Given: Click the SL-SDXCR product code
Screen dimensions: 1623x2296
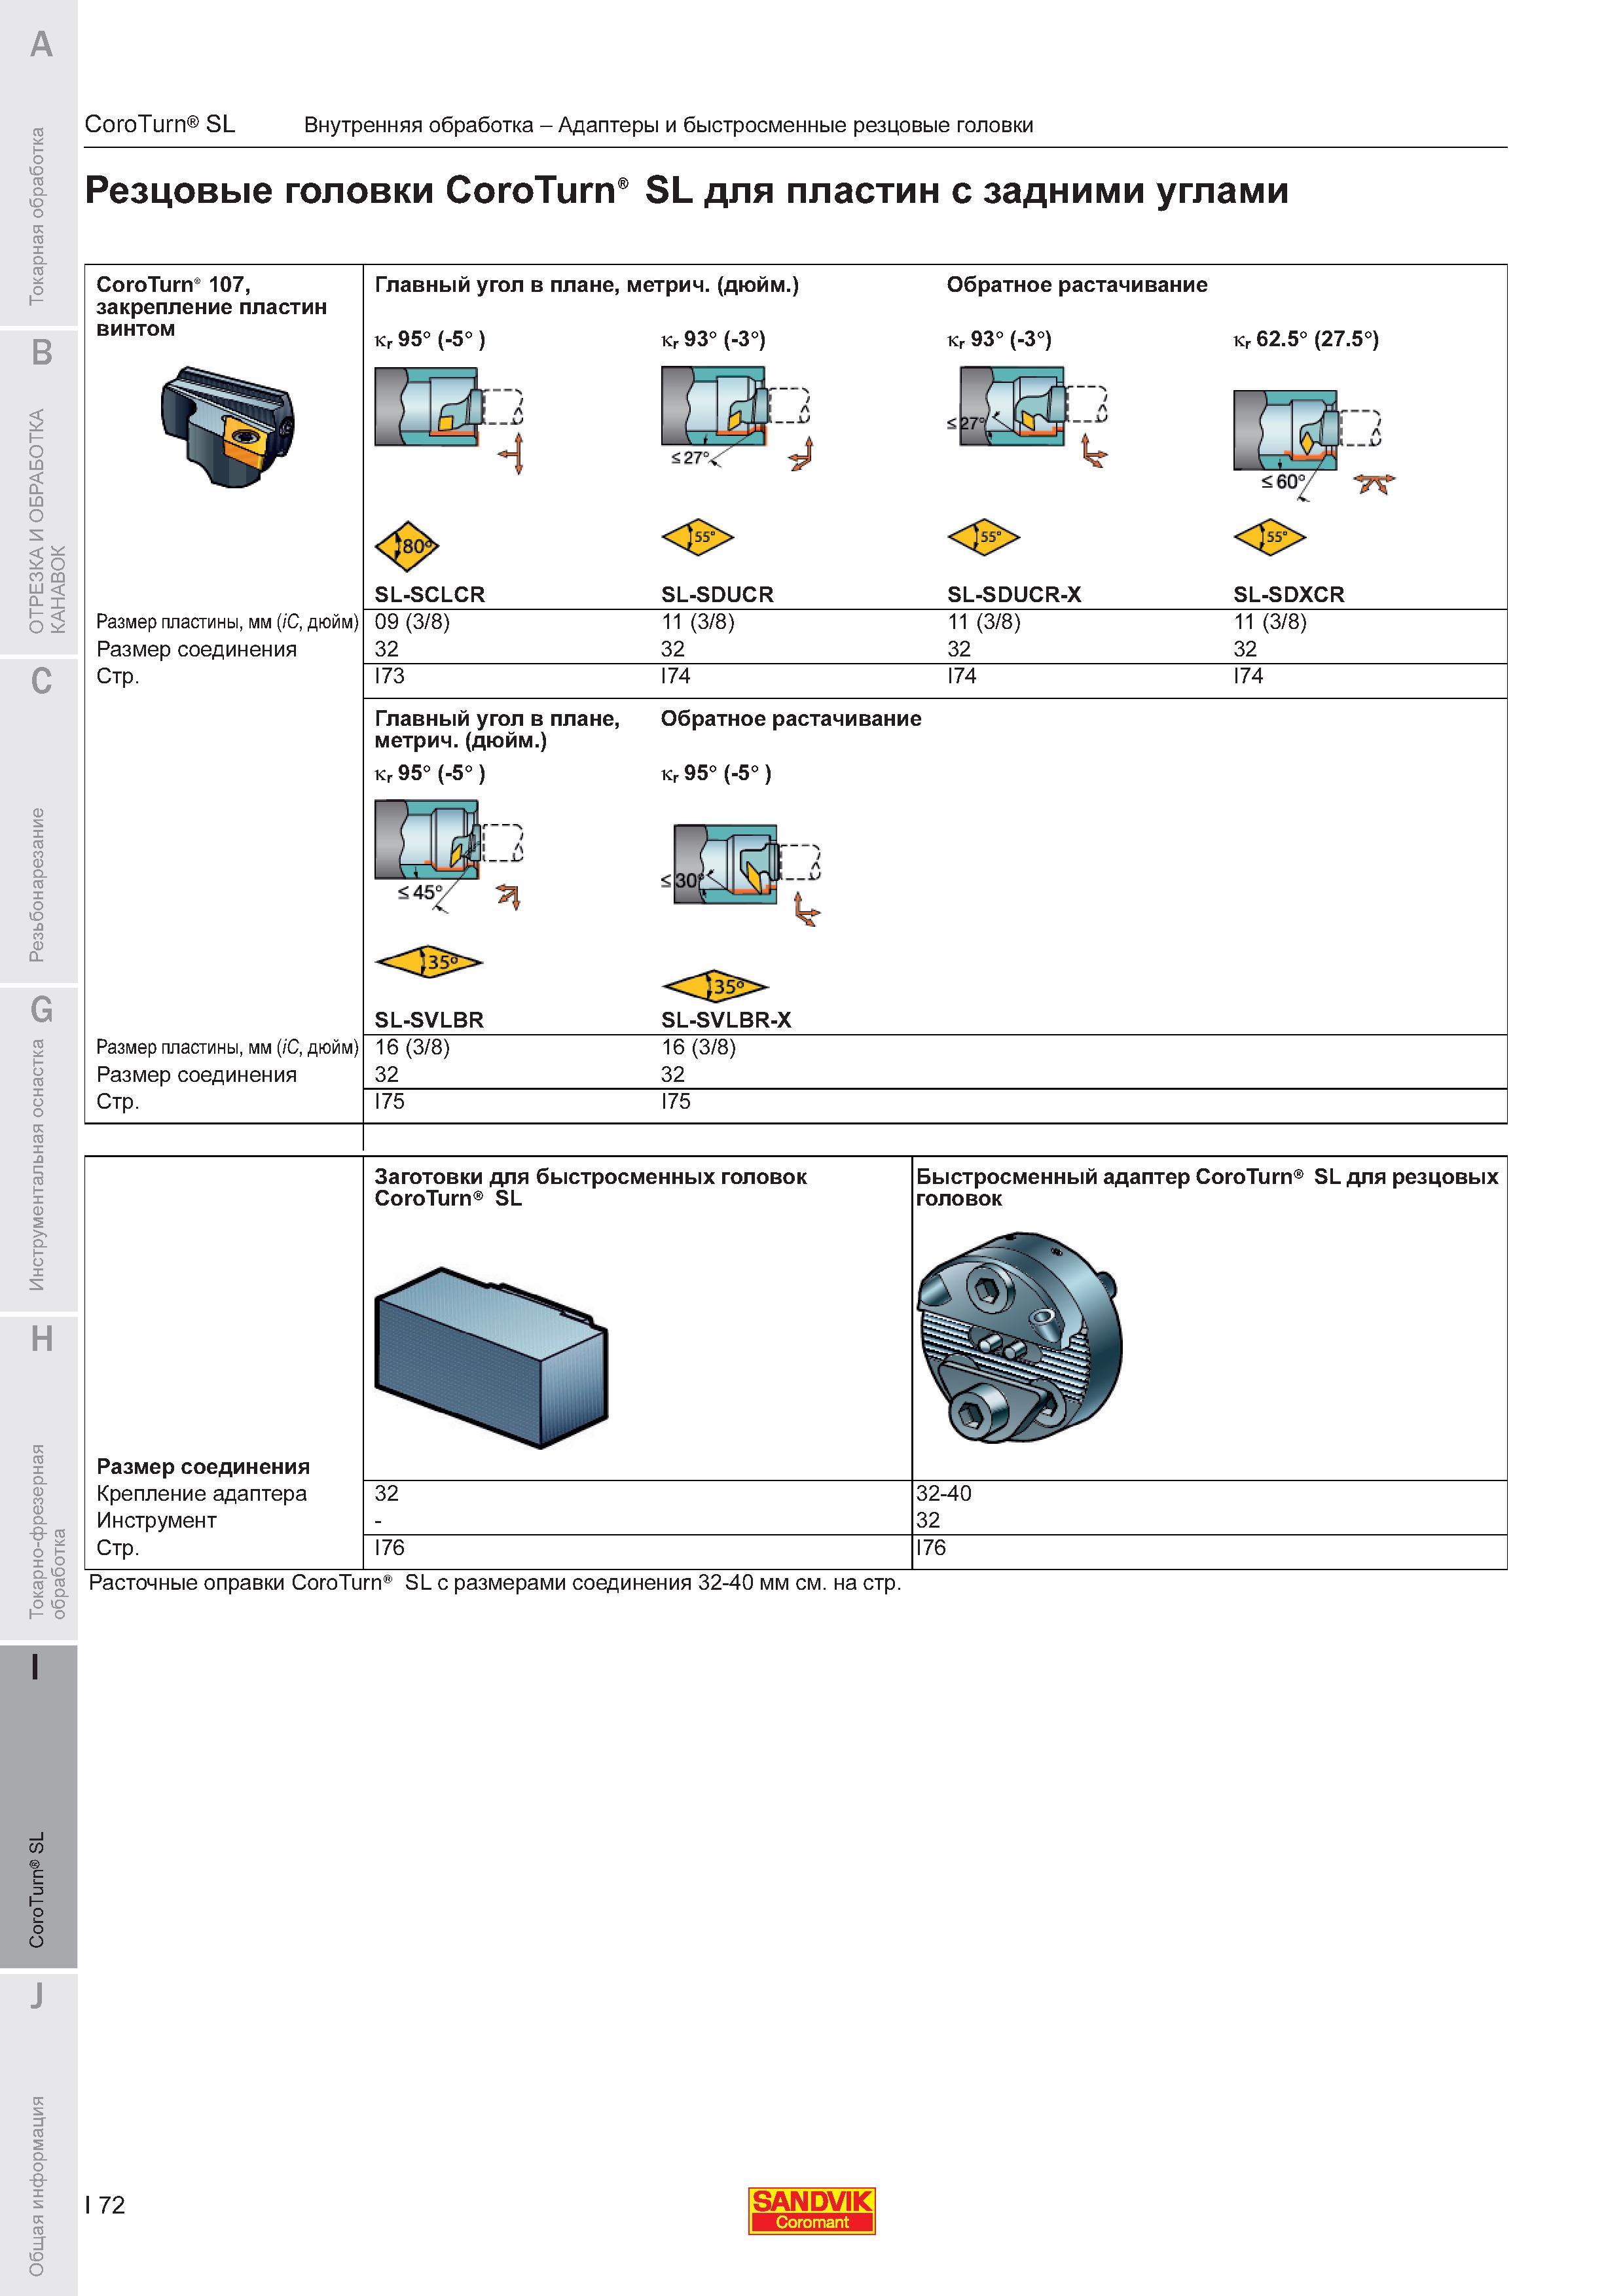Looking at the screenshot, I should coord(1288,594).
